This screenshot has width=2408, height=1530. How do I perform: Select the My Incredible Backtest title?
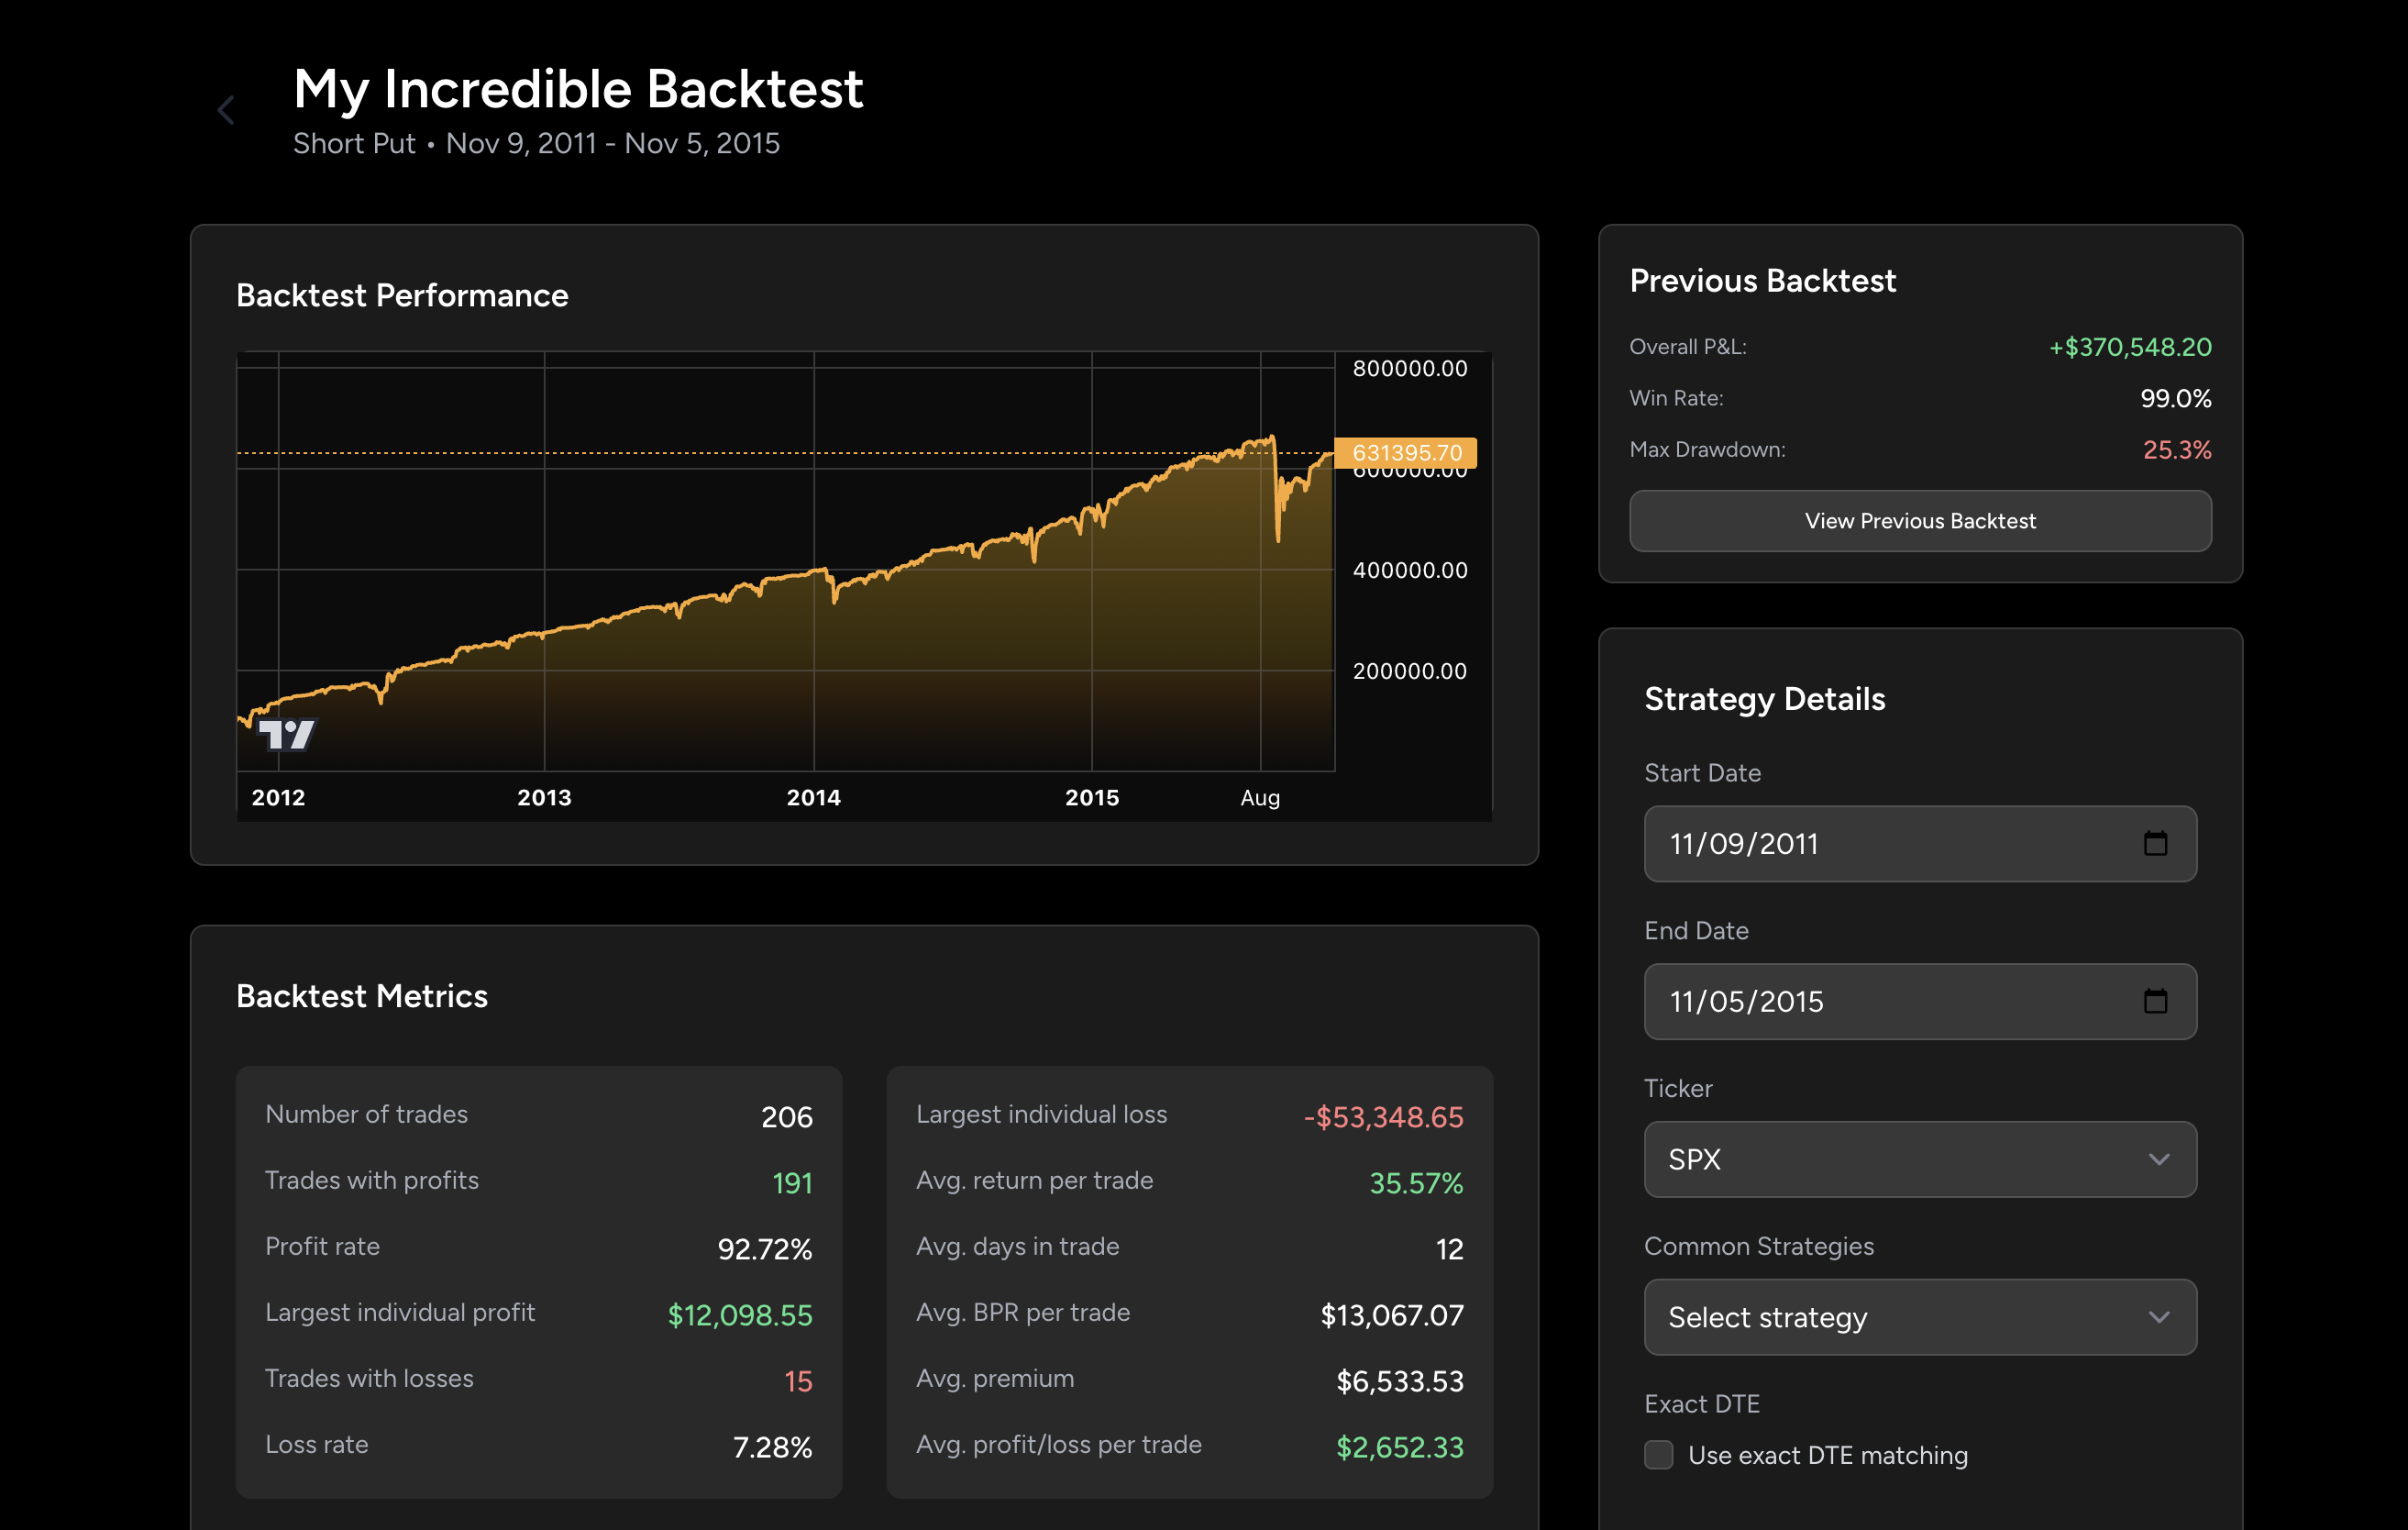click(578, 88)
